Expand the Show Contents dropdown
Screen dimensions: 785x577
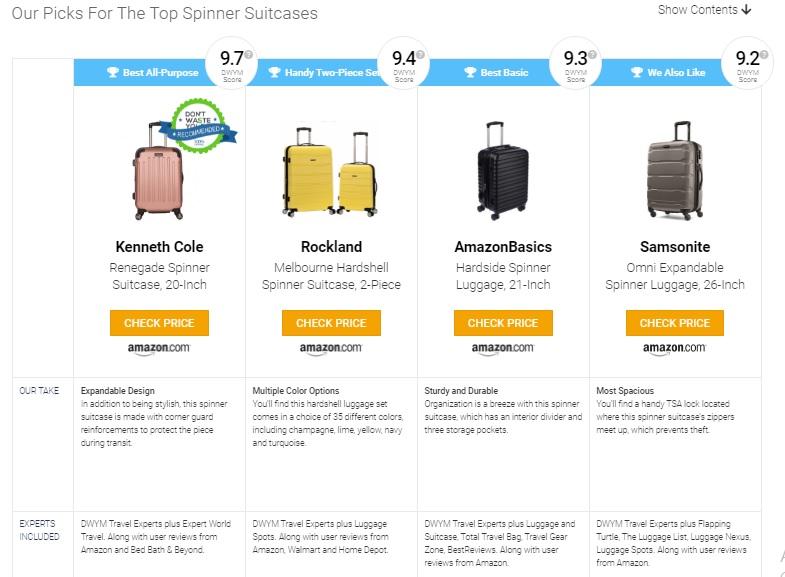tap(704, 10)
